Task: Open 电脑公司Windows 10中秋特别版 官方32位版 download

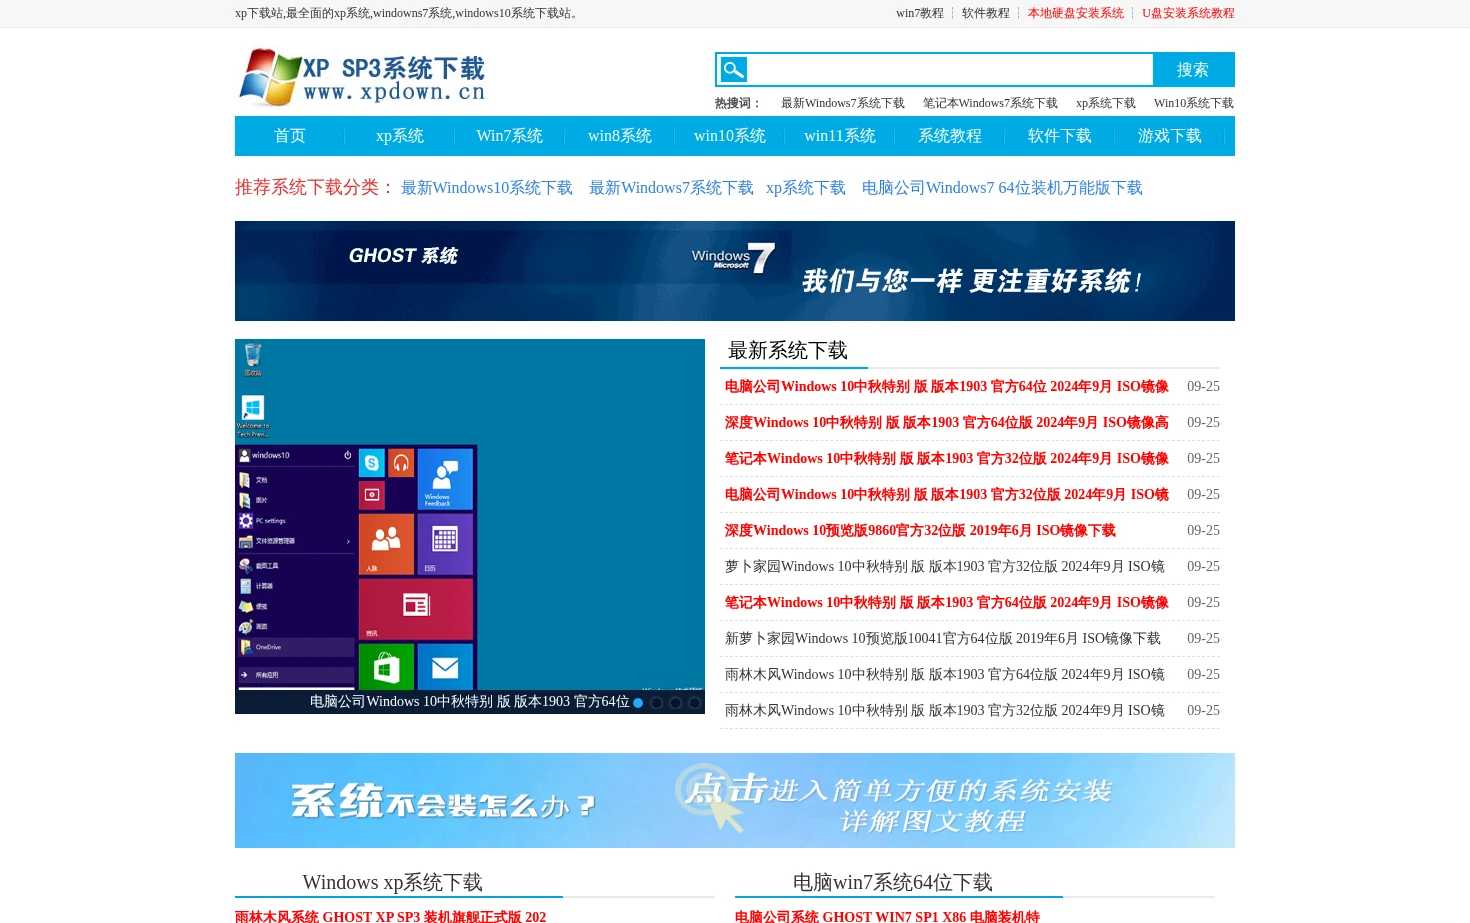Action: pos(947,494)
